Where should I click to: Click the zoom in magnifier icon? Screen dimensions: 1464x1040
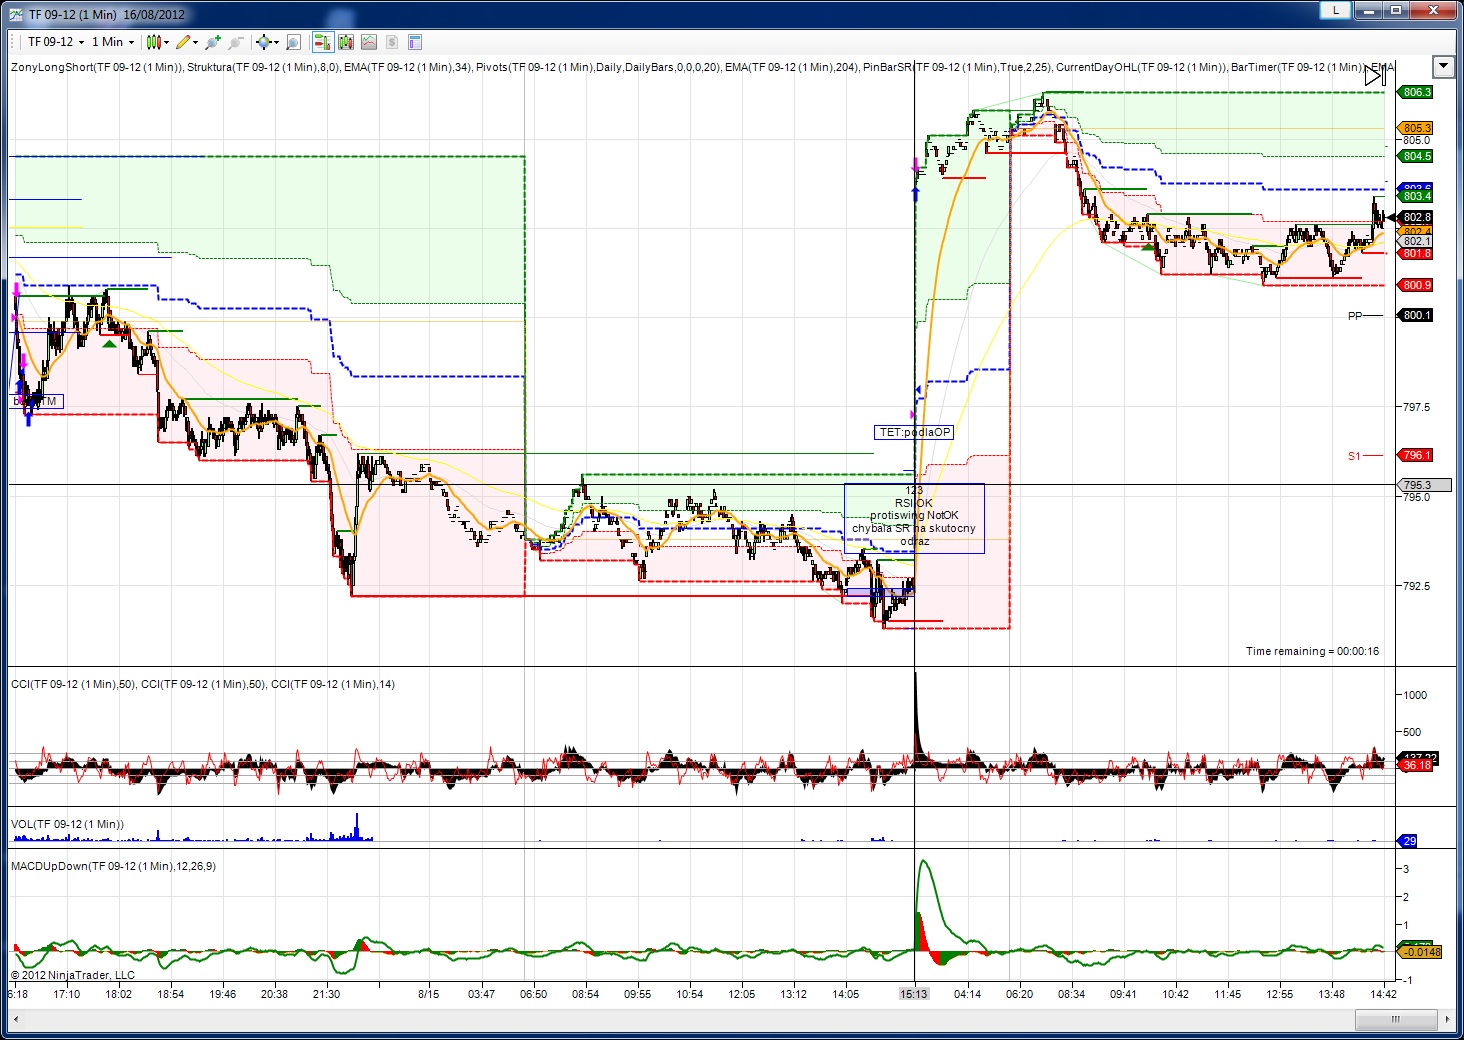[212, 42]
